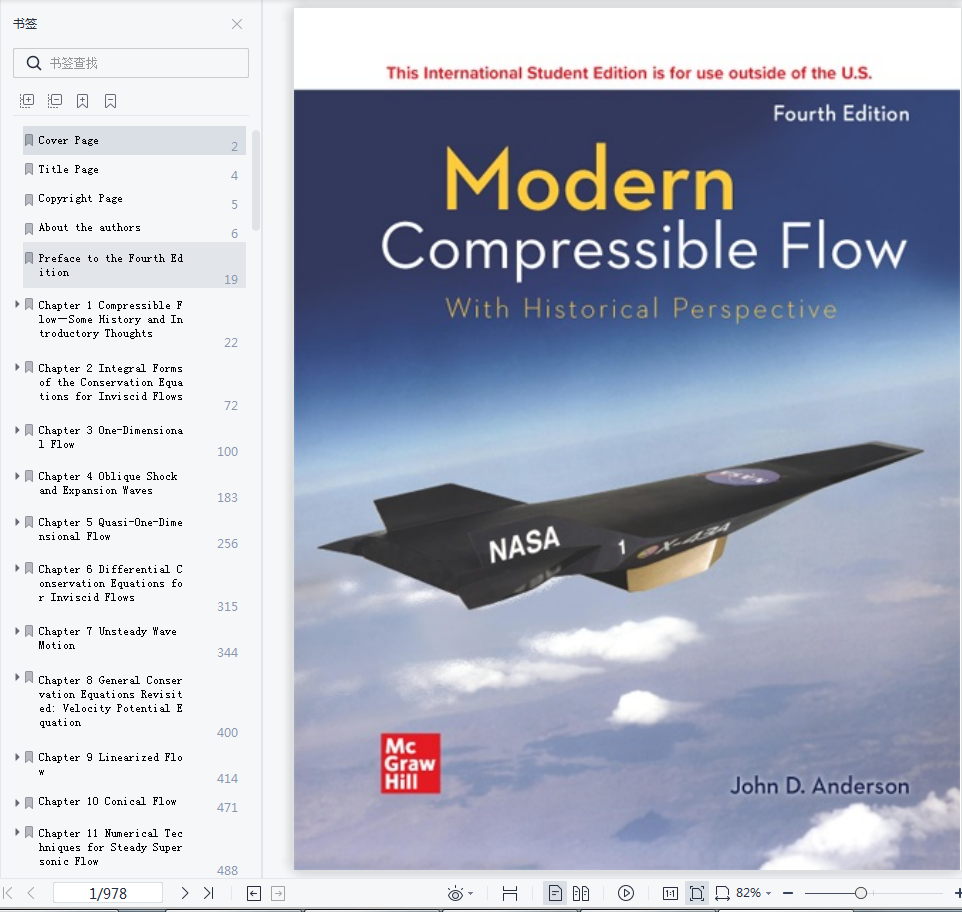The image size is (962, 912).
Task: Jump to Chapter 10 Conical Flow
Action: 107,802
